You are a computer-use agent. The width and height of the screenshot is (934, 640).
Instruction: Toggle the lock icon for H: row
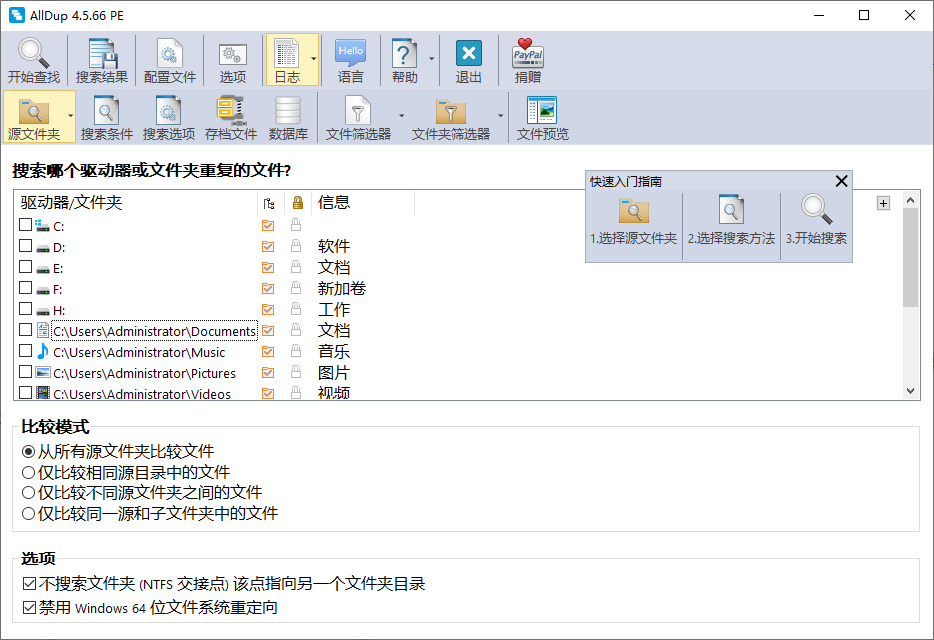point(295,309)
